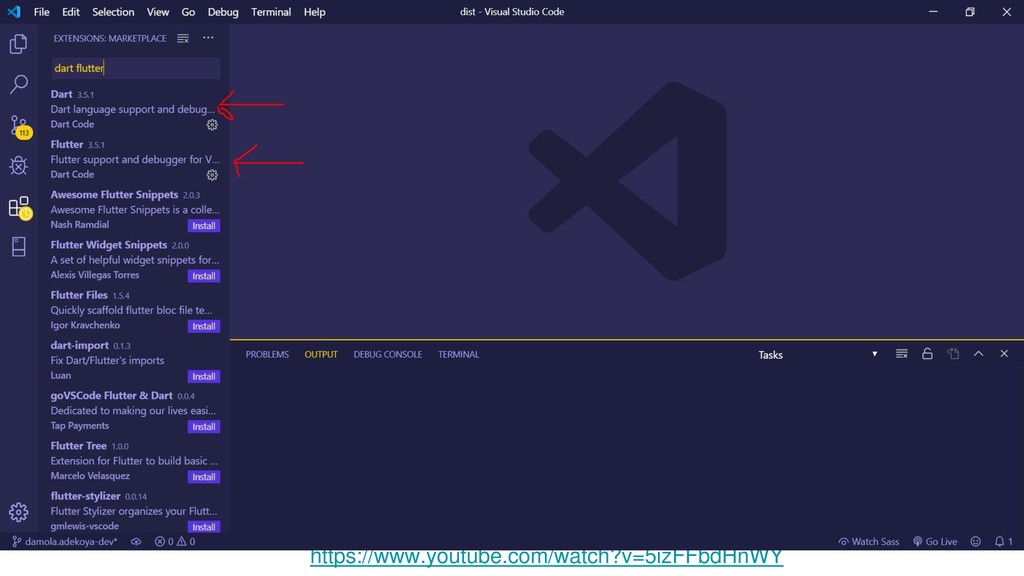Install dart-import extension
Screen dimensions: 1024x576
coord(204,376)
